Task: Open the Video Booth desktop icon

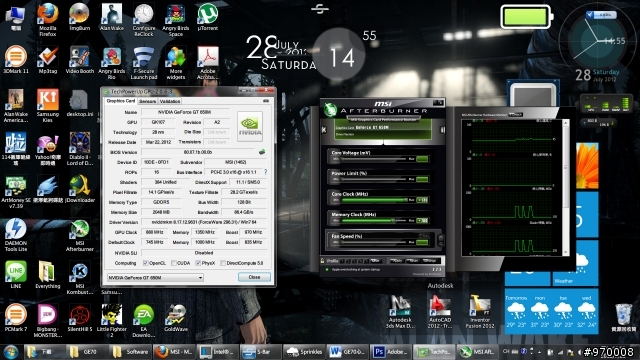Action: coord(80,60)
